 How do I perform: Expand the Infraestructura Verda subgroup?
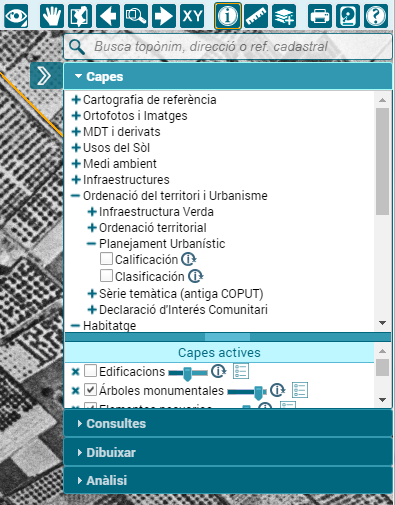tap(92, 212)
